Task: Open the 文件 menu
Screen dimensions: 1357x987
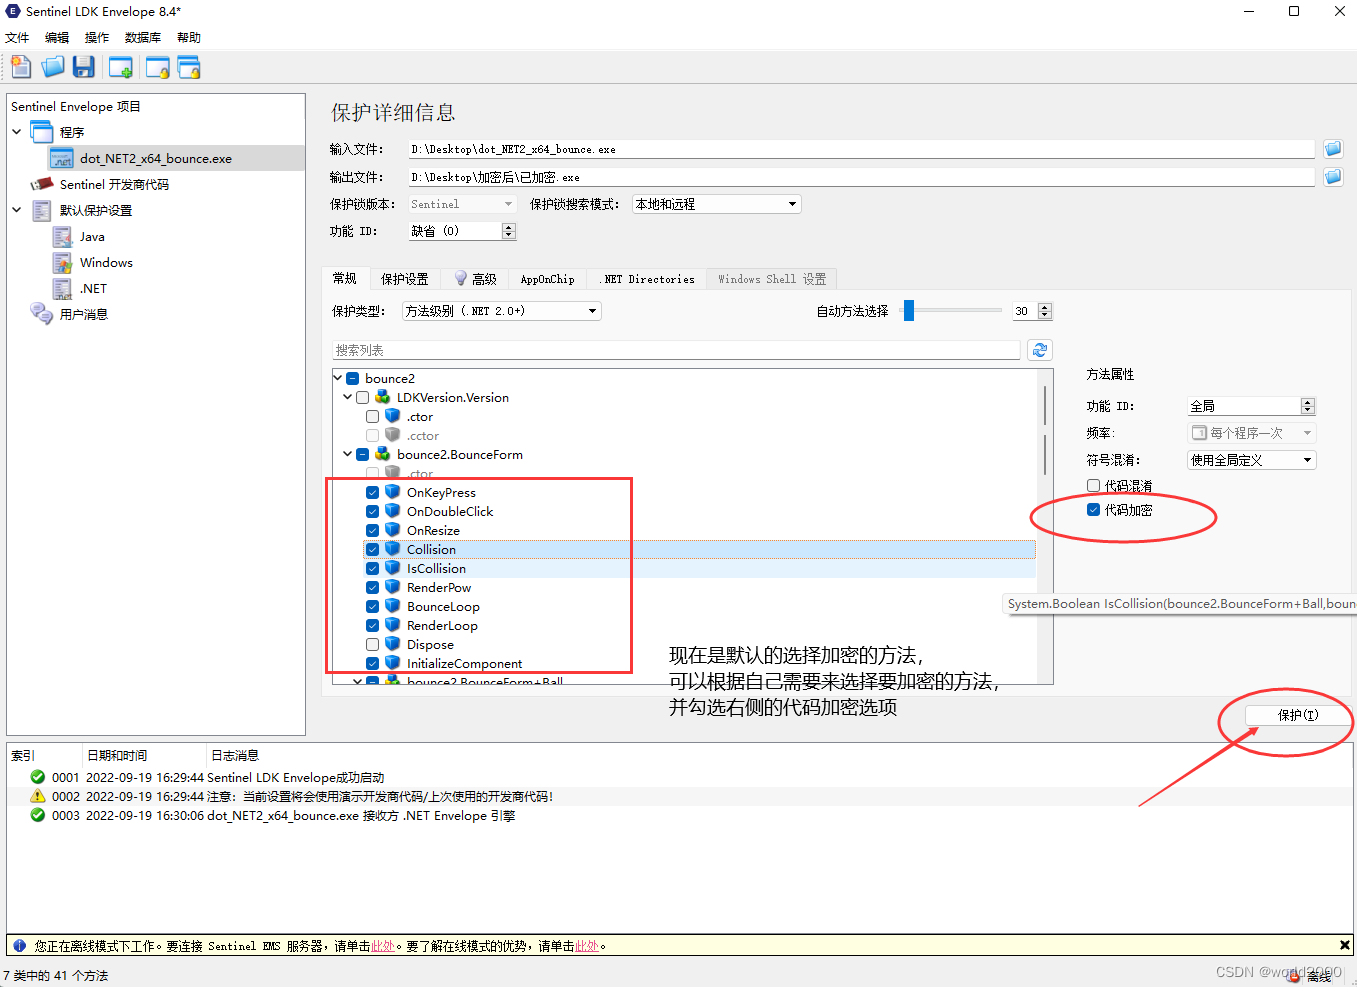Action: point(17,37)
